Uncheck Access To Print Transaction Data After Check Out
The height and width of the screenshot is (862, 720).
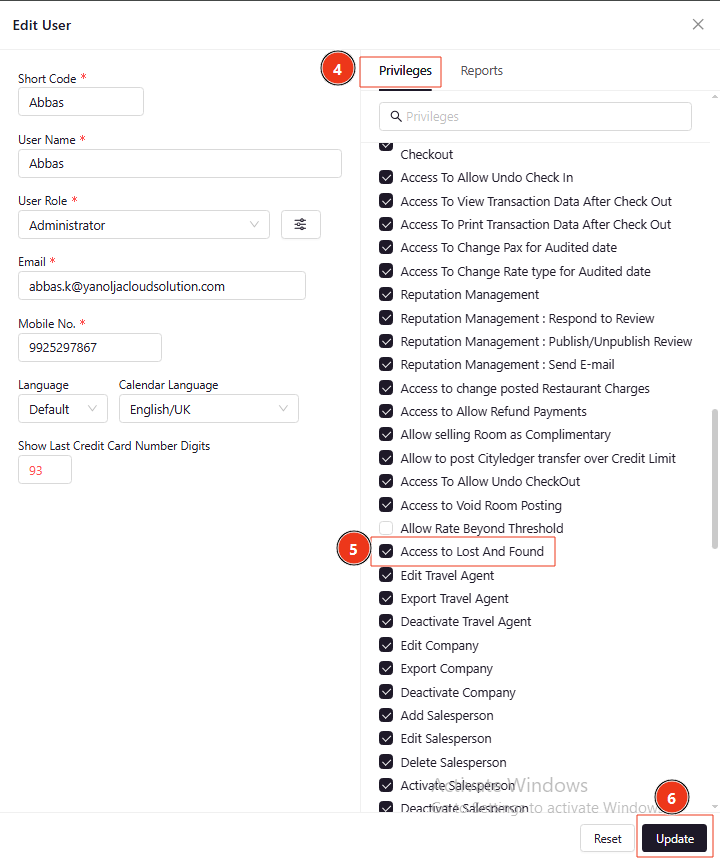coord(386,224)
